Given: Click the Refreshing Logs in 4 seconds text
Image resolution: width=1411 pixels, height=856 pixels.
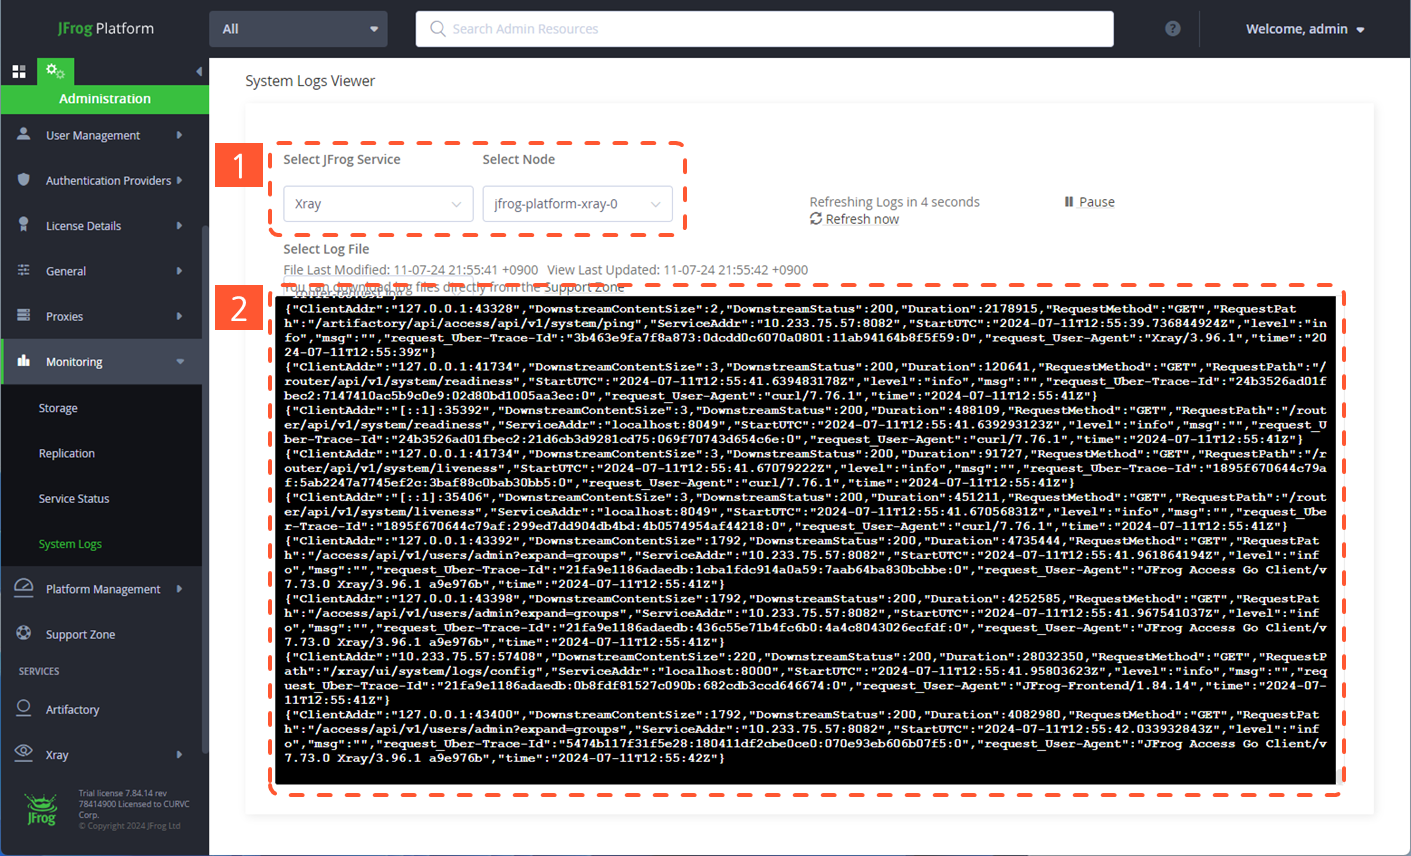Looking at the screenshot, I should [894, 202].
